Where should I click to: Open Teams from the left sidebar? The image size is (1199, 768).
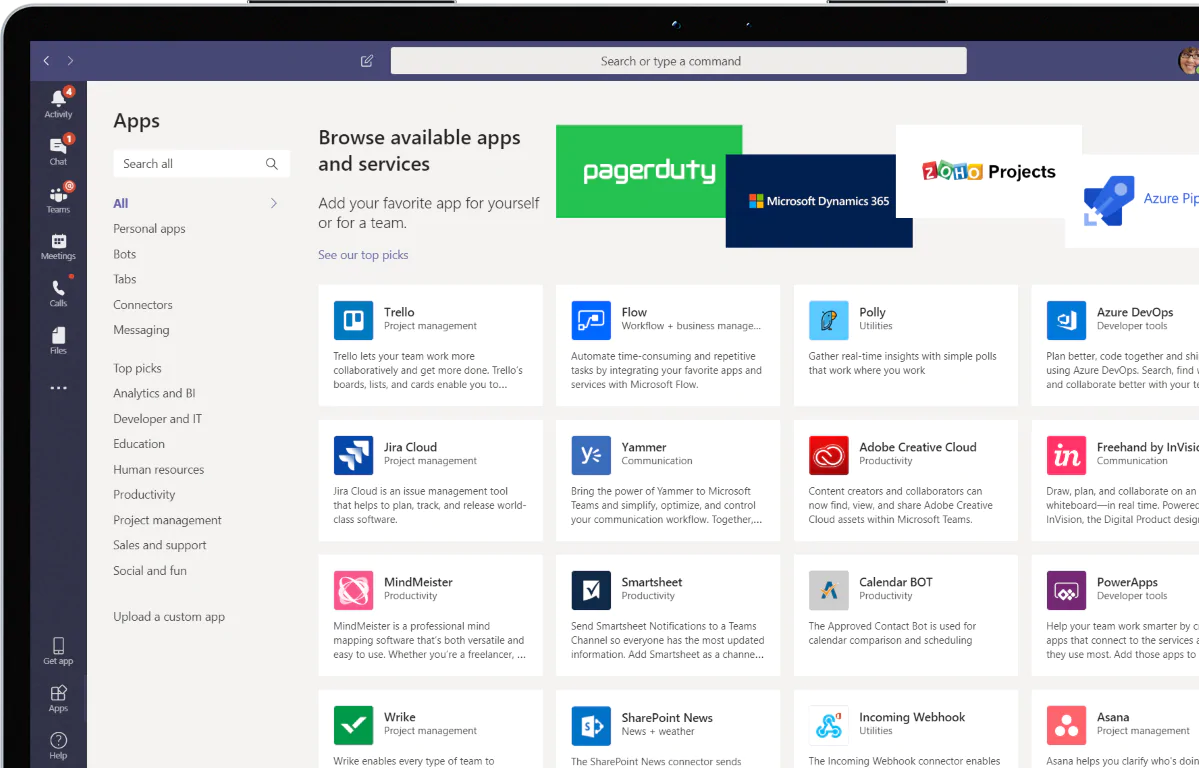tap(58, 197)
